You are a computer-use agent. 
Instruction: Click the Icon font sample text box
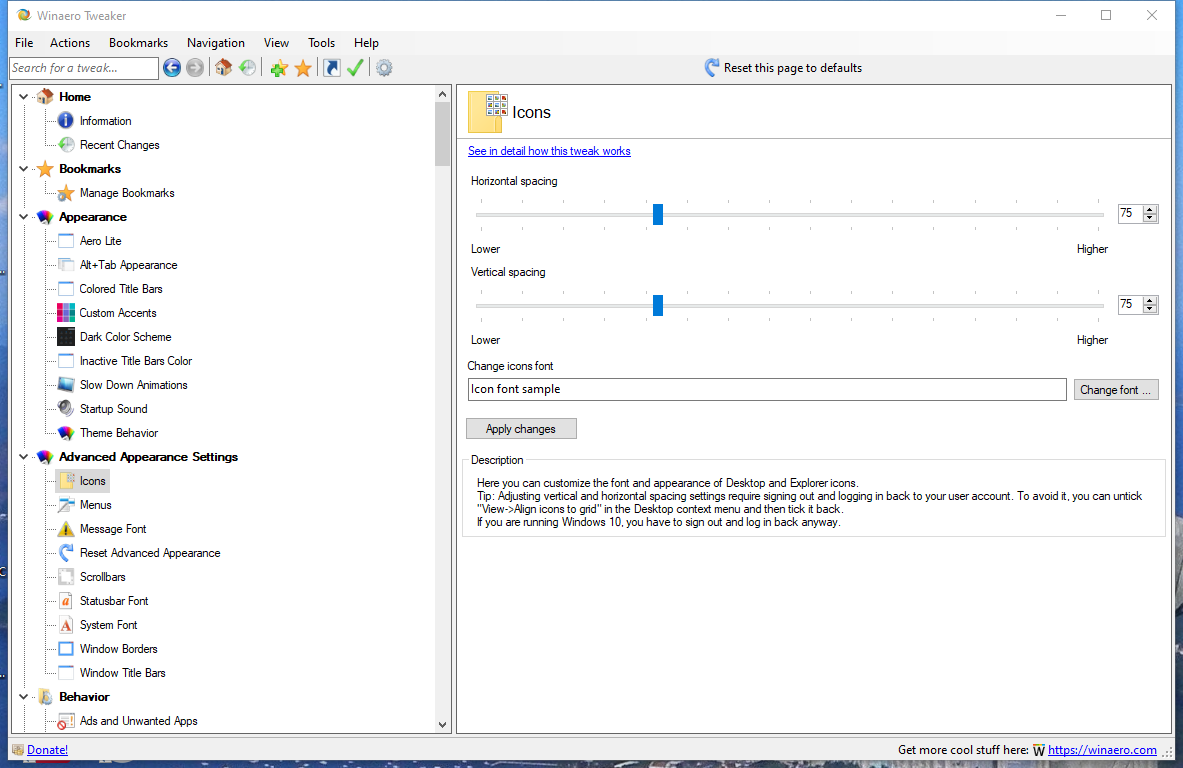[767, 389]
